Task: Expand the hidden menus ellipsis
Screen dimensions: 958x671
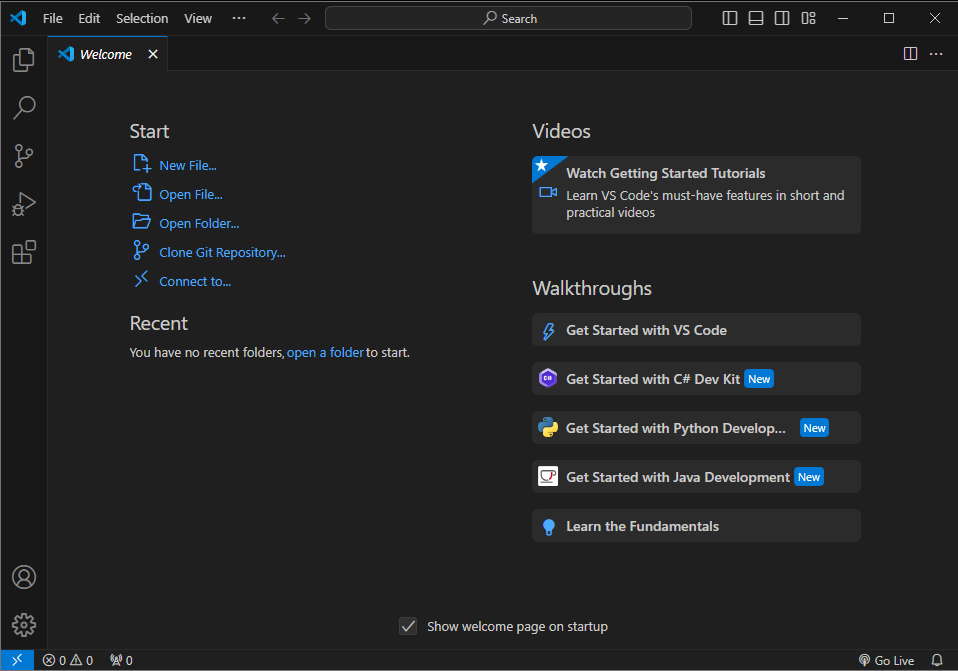Action: click(239, 18)
